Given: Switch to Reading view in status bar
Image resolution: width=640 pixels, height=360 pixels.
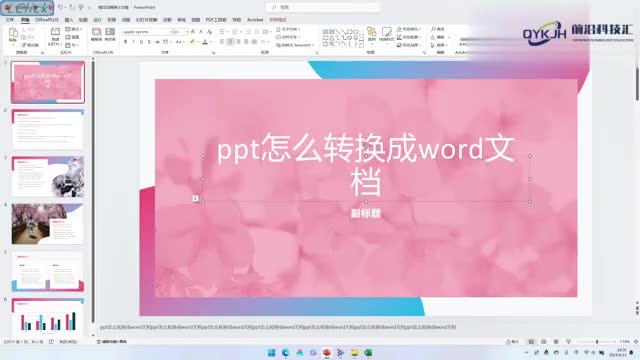Looking at the screenshot, I should pos(556,341).
